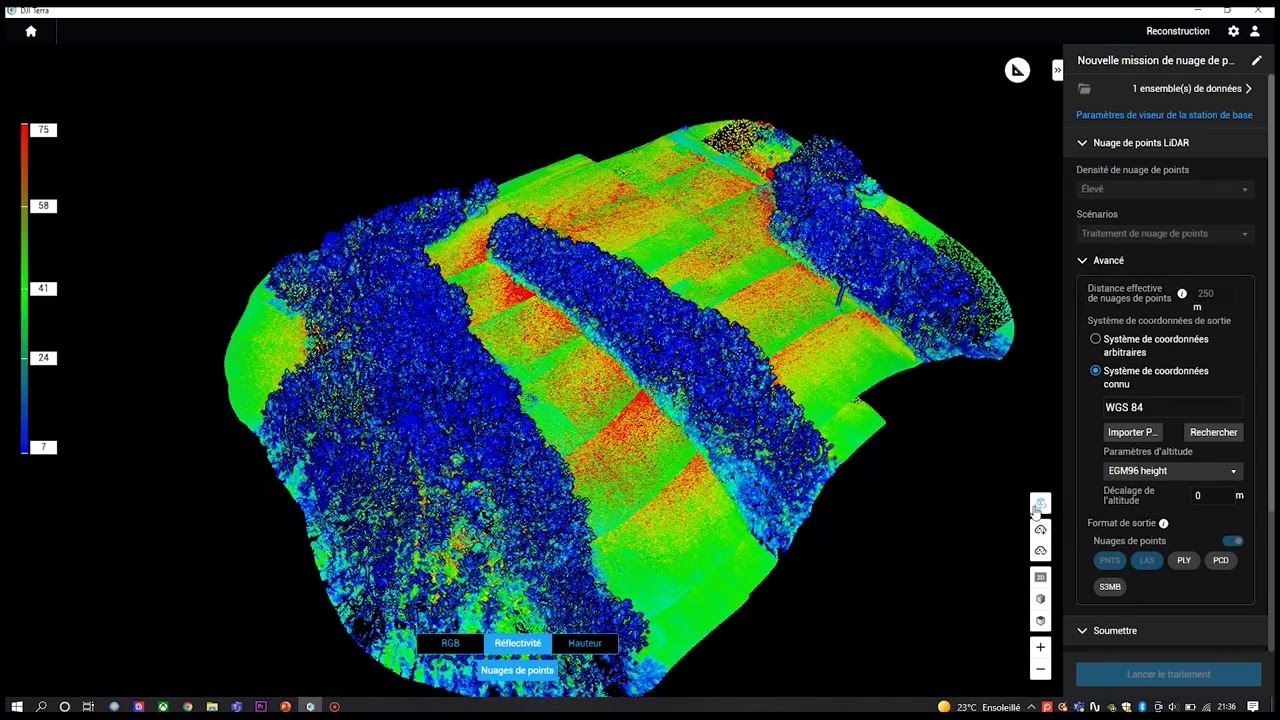
Task: Toggle the Nuages de points output switch
Action: pos(1233,541)
